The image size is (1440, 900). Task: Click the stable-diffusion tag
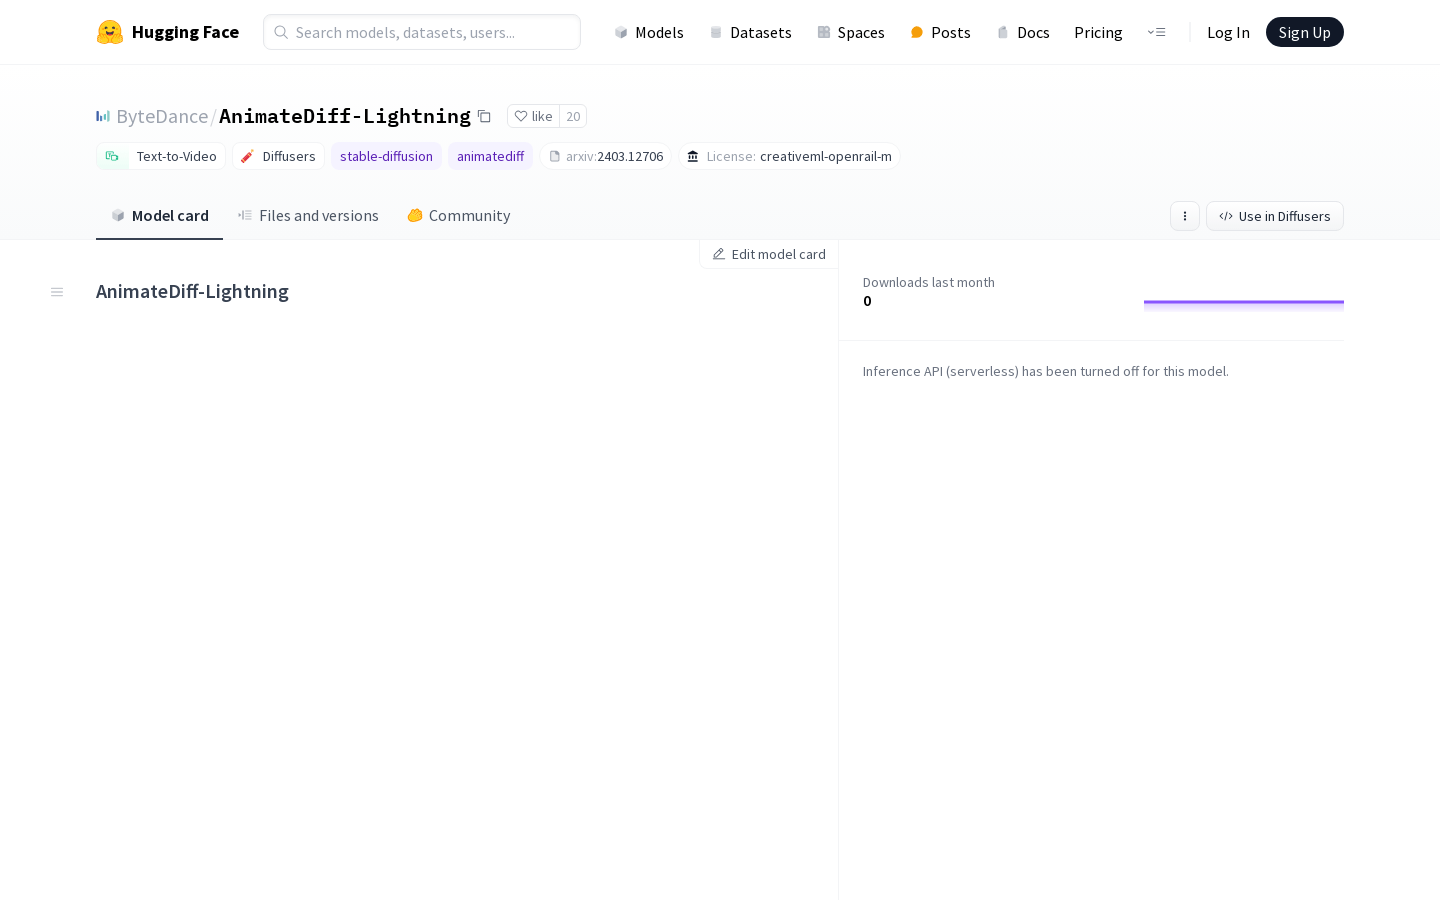point(386,156)
